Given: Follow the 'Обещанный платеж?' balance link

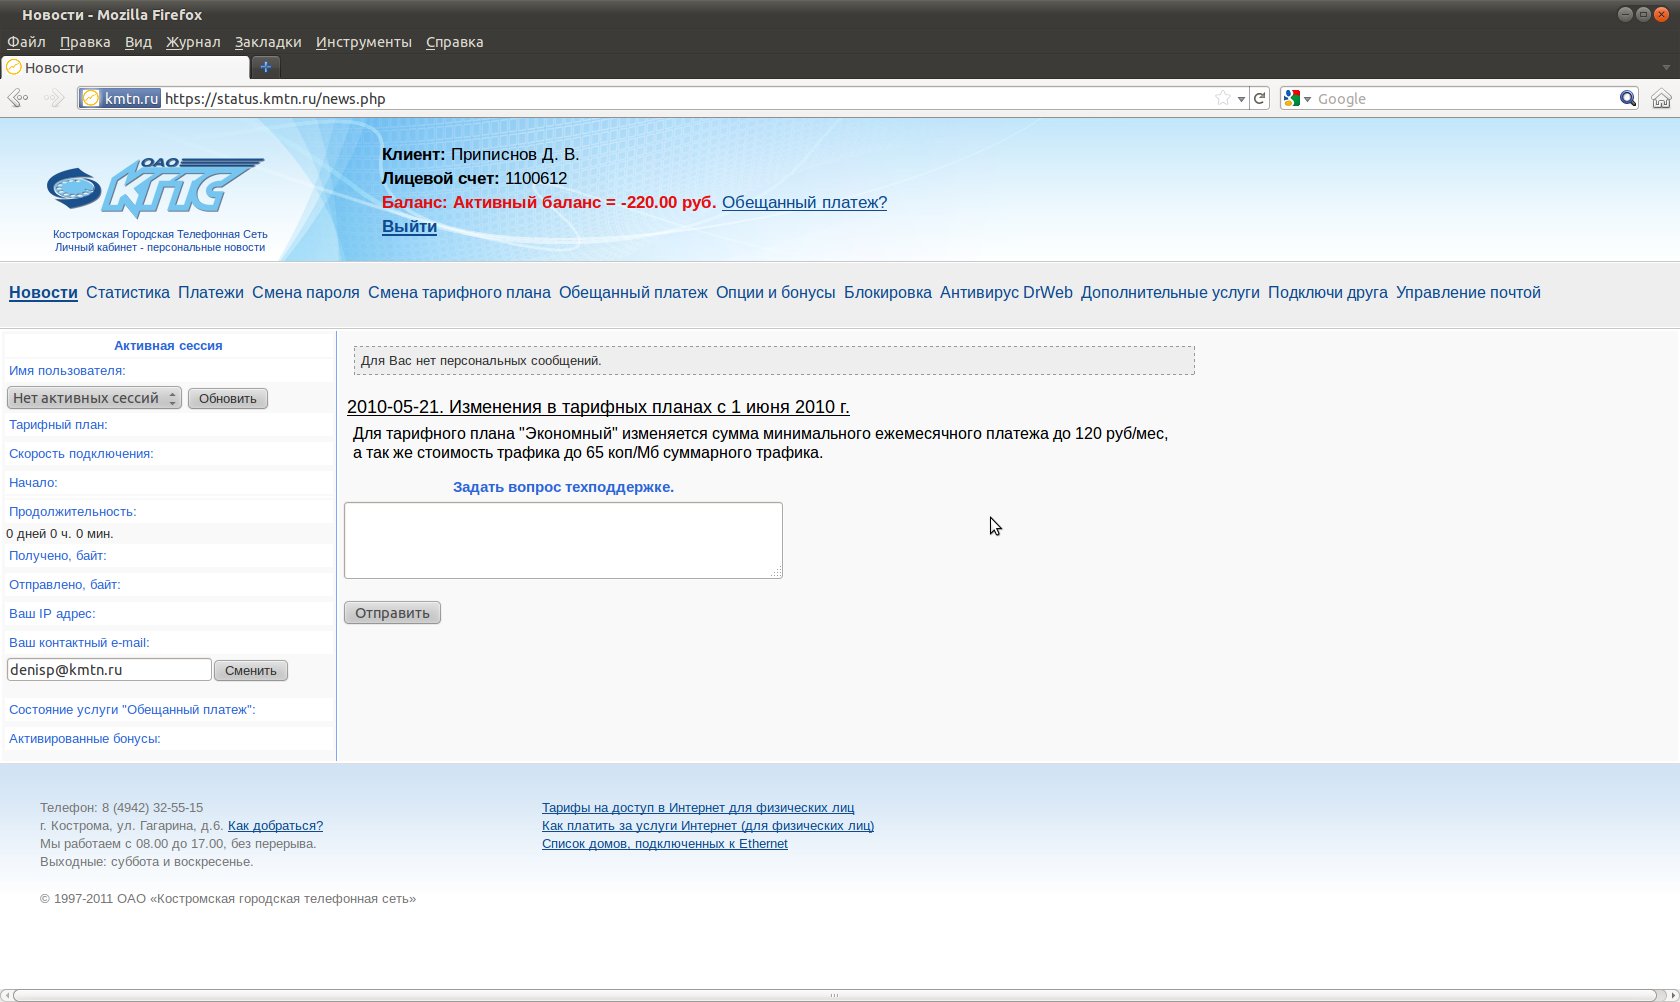Looking at the screenshot, I should pos(804,202).
